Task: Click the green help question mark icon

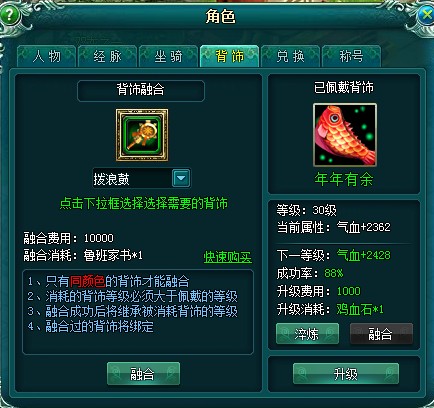Action: click(9, 15)
